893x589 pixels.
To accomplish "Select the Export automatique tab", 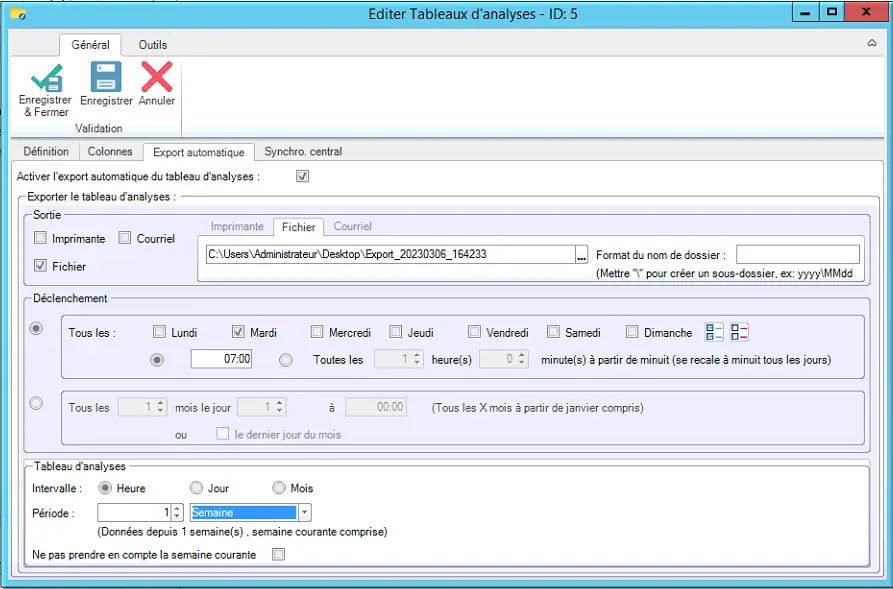I will pyautogui.click(x=199, y=152).
